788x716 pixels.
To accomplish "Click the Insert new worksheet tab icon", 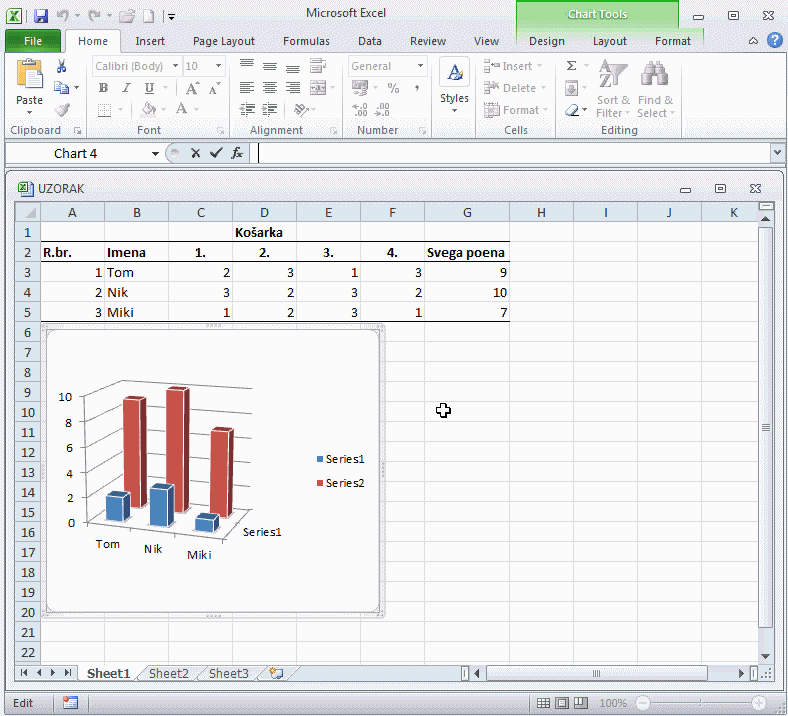I will coord(276,673).
